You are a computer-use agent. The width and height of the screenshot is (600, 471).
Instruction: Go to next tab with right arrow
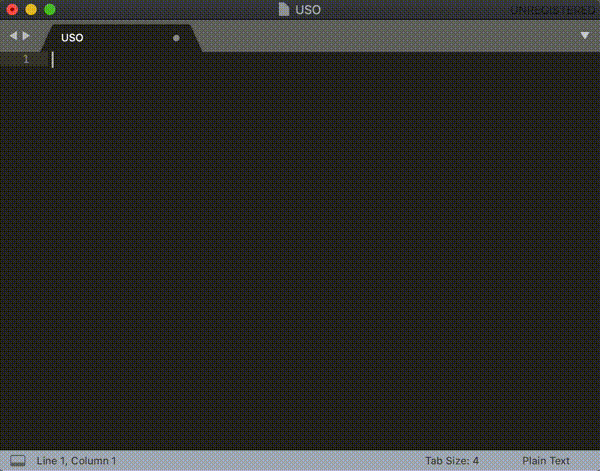[26, 36]
